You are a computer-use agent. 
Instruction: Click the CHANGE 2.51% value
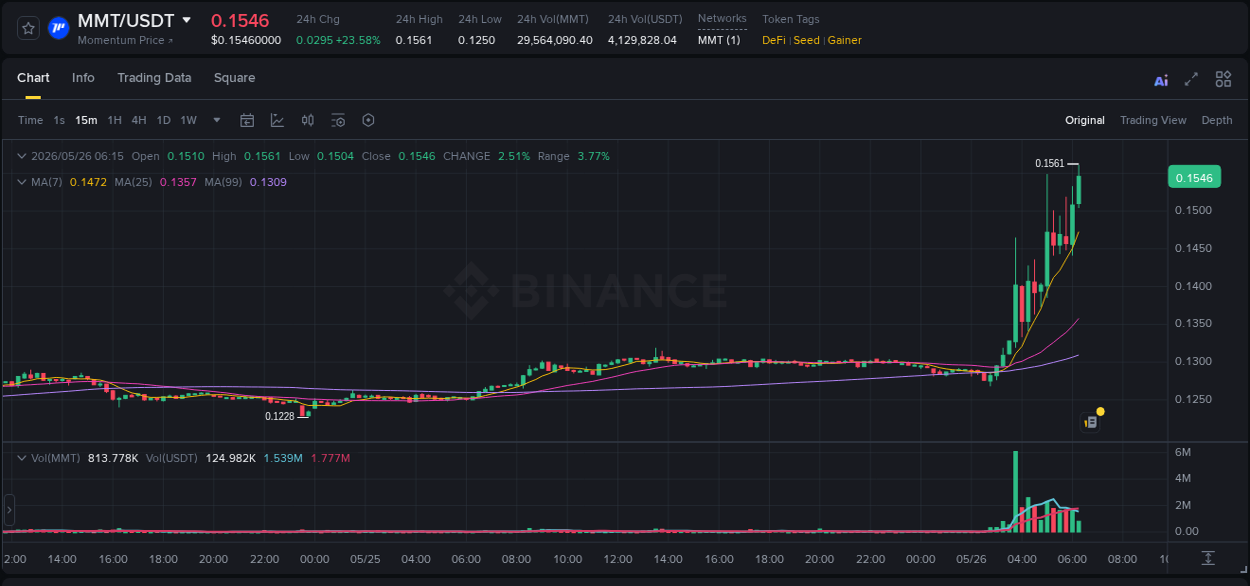tap(513, 156)
